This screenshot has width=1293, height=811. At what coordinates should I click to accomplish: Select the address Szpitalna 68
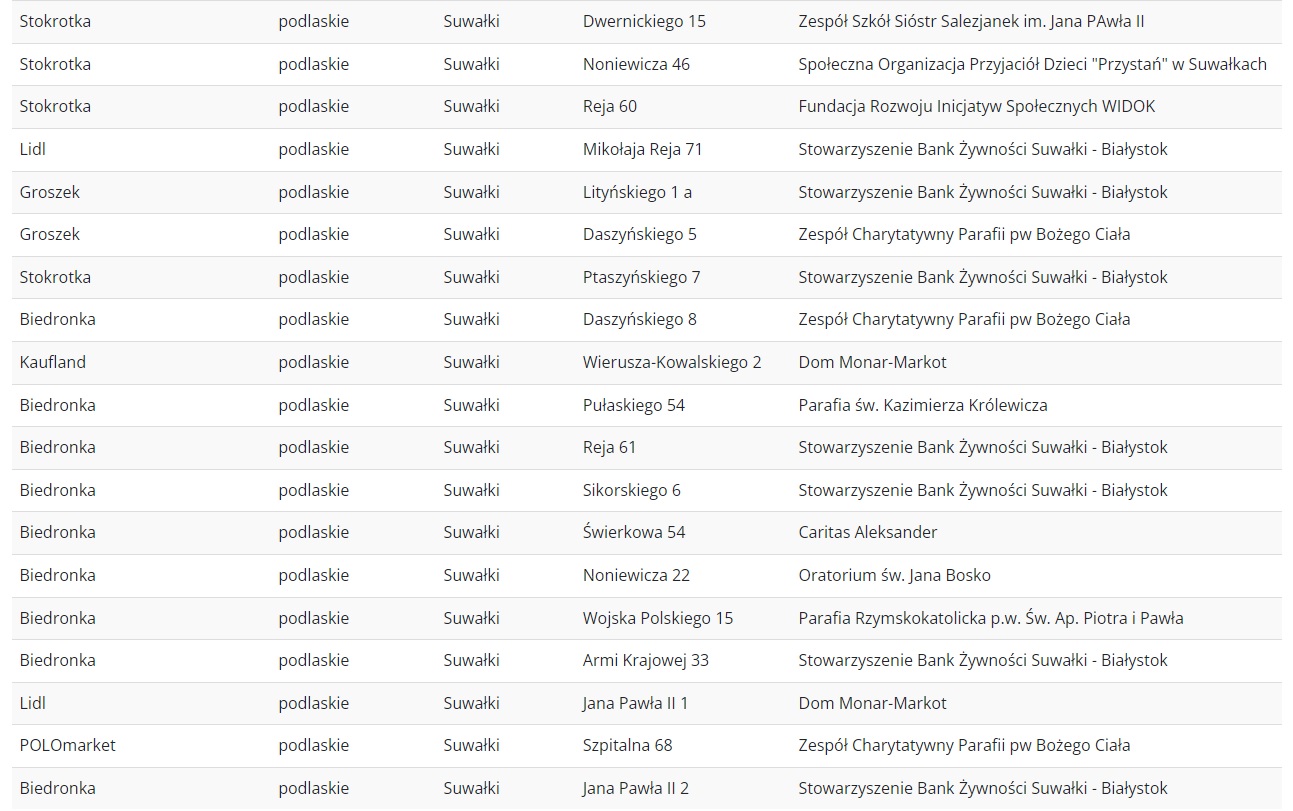point(628,745)
